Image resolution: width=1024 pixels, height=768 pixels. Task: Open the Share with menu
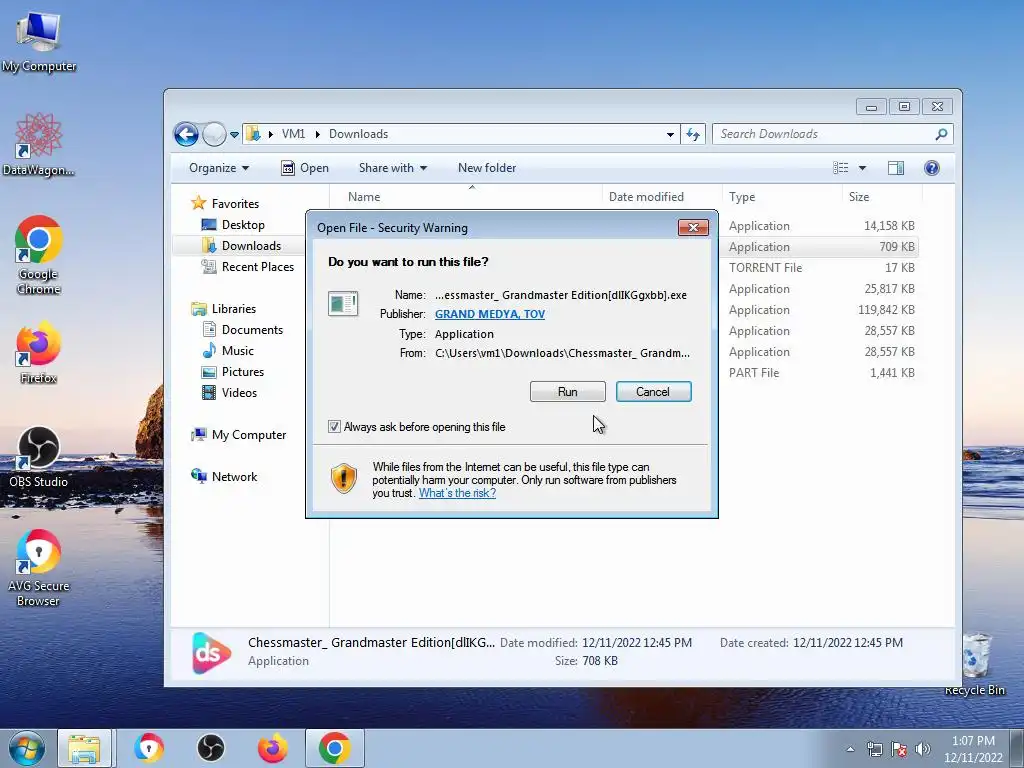(x=392, y=168)
